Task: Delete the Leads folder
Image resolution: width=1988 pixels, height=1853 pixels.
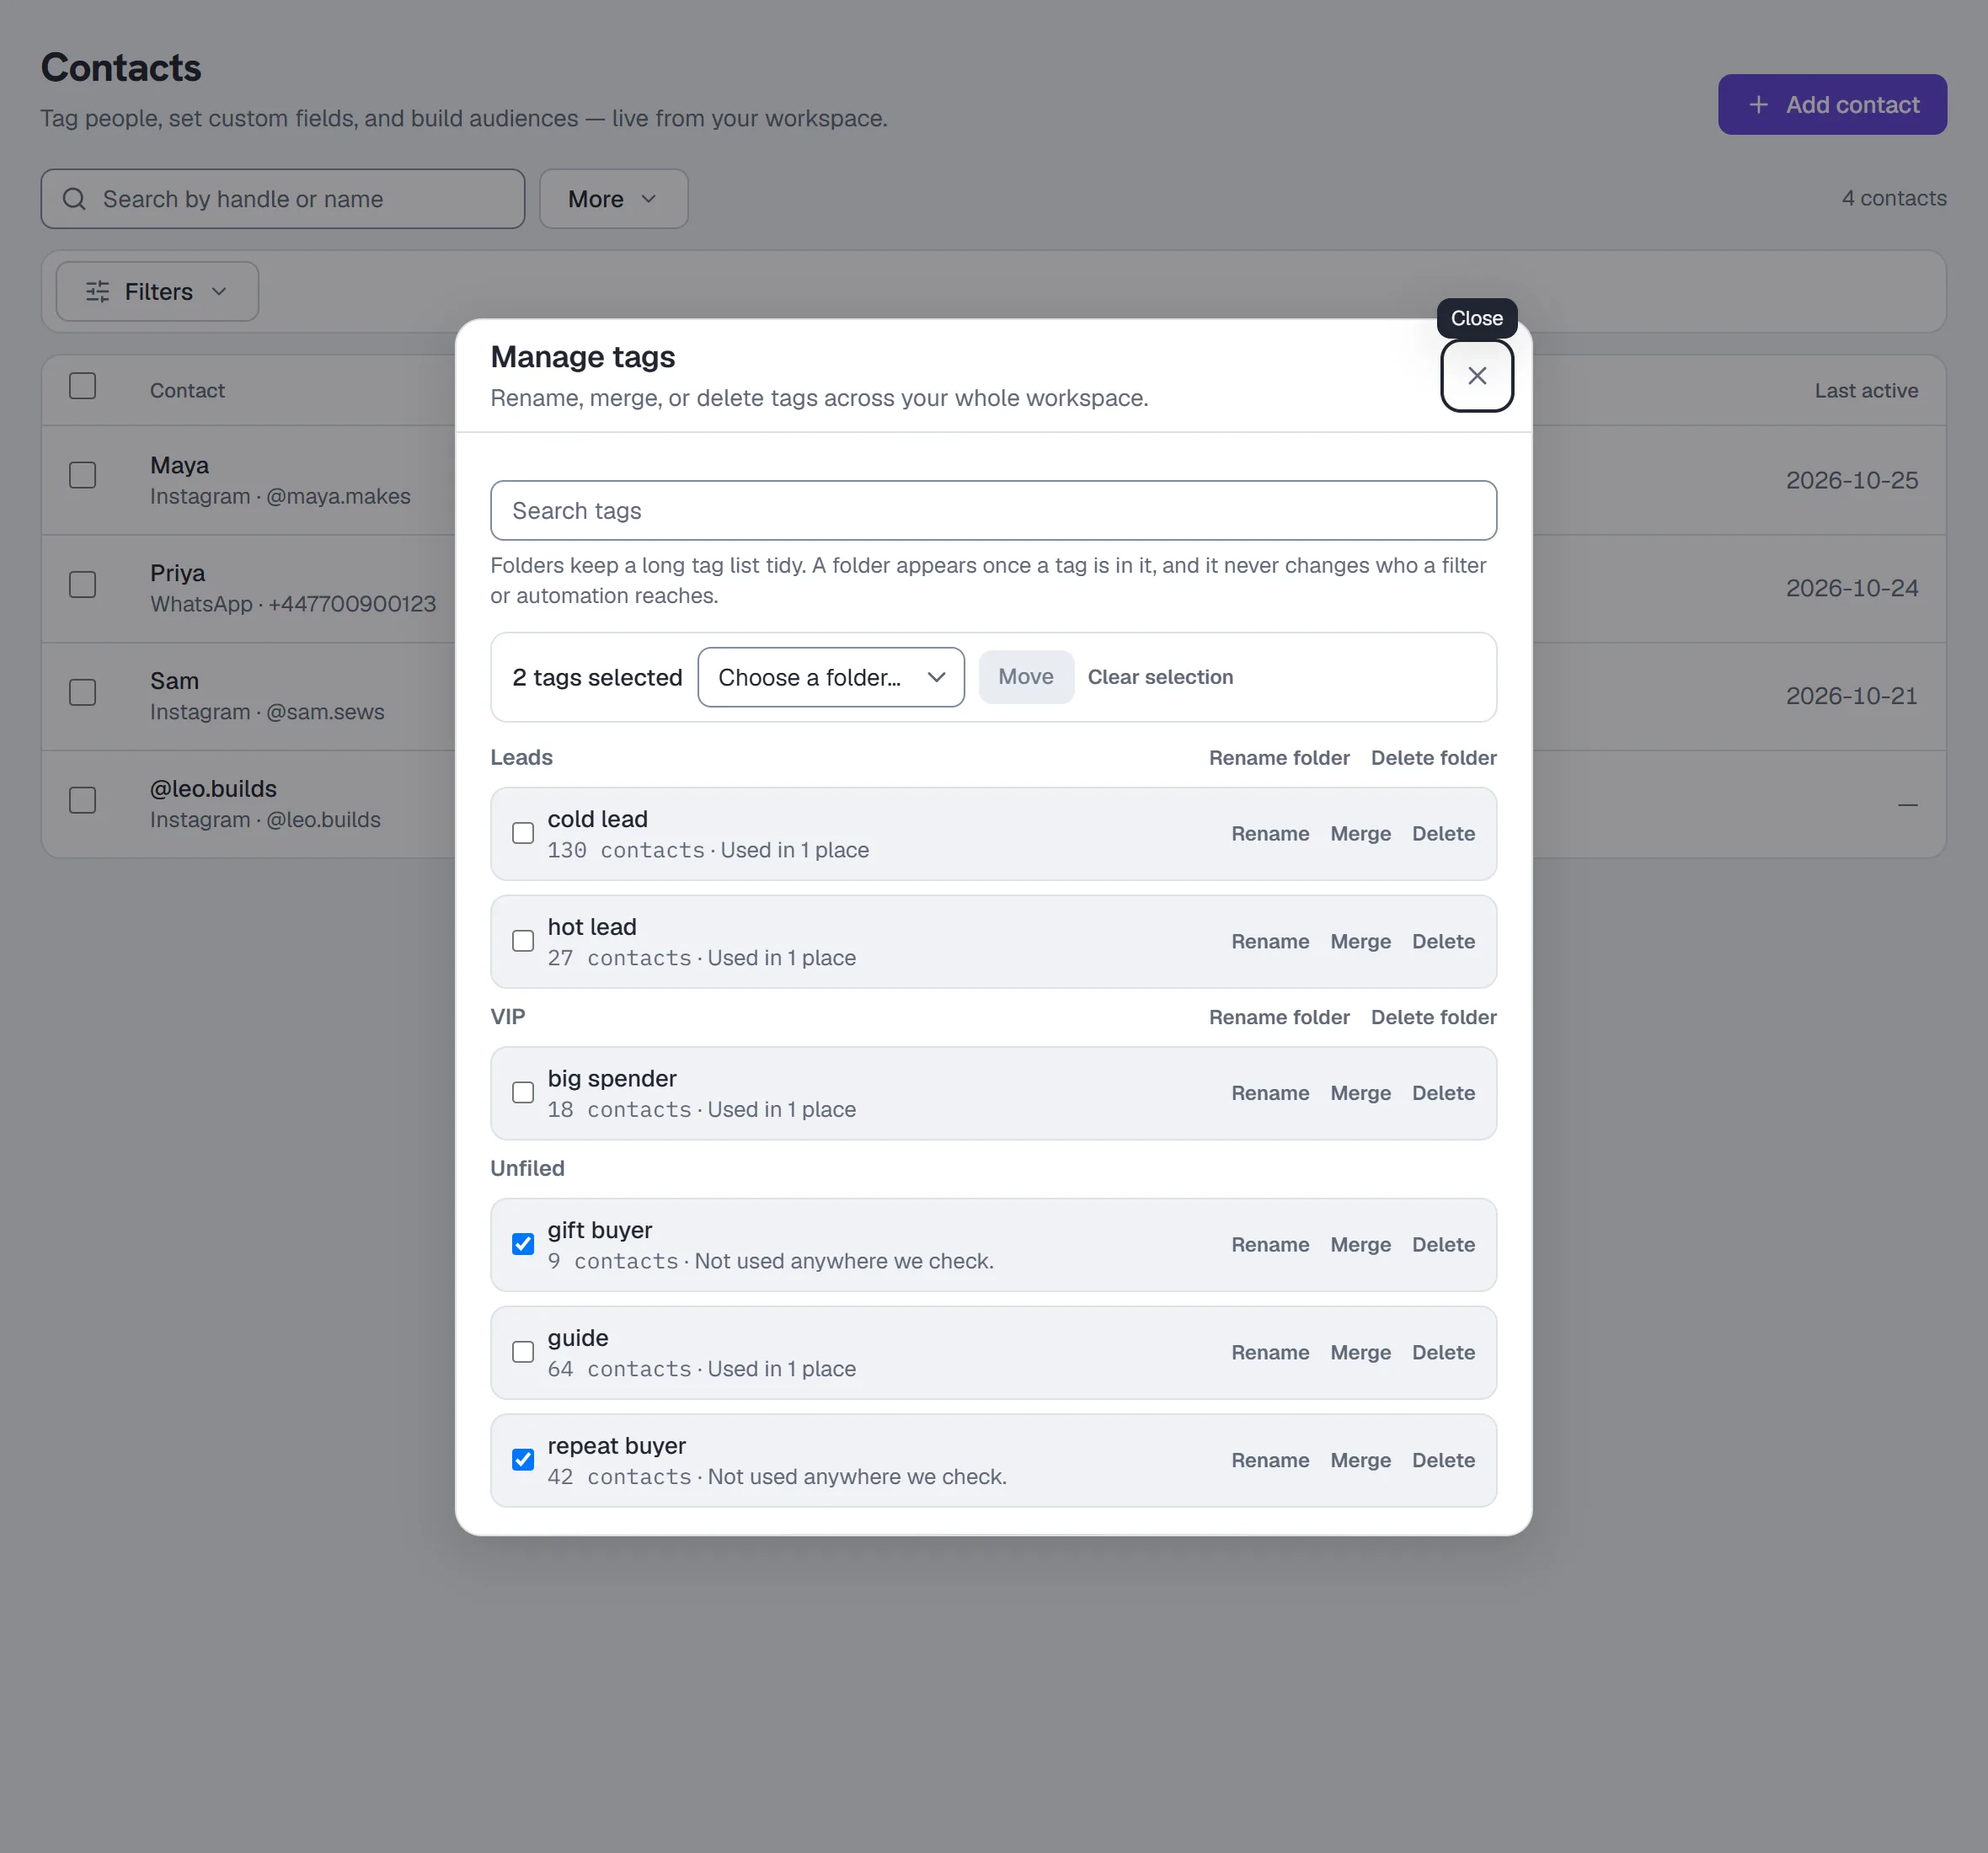Action: tap(1433, 758)
